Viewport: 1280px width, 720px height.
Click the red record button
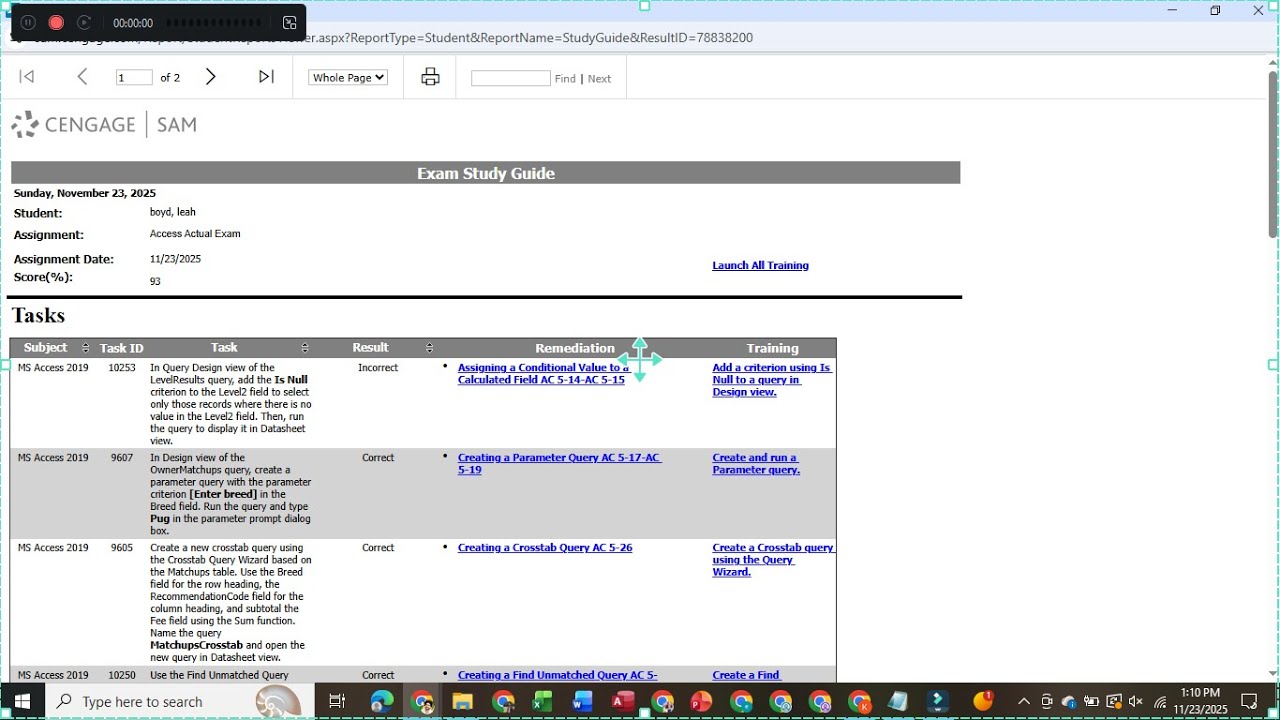click(x=56, y=22)
